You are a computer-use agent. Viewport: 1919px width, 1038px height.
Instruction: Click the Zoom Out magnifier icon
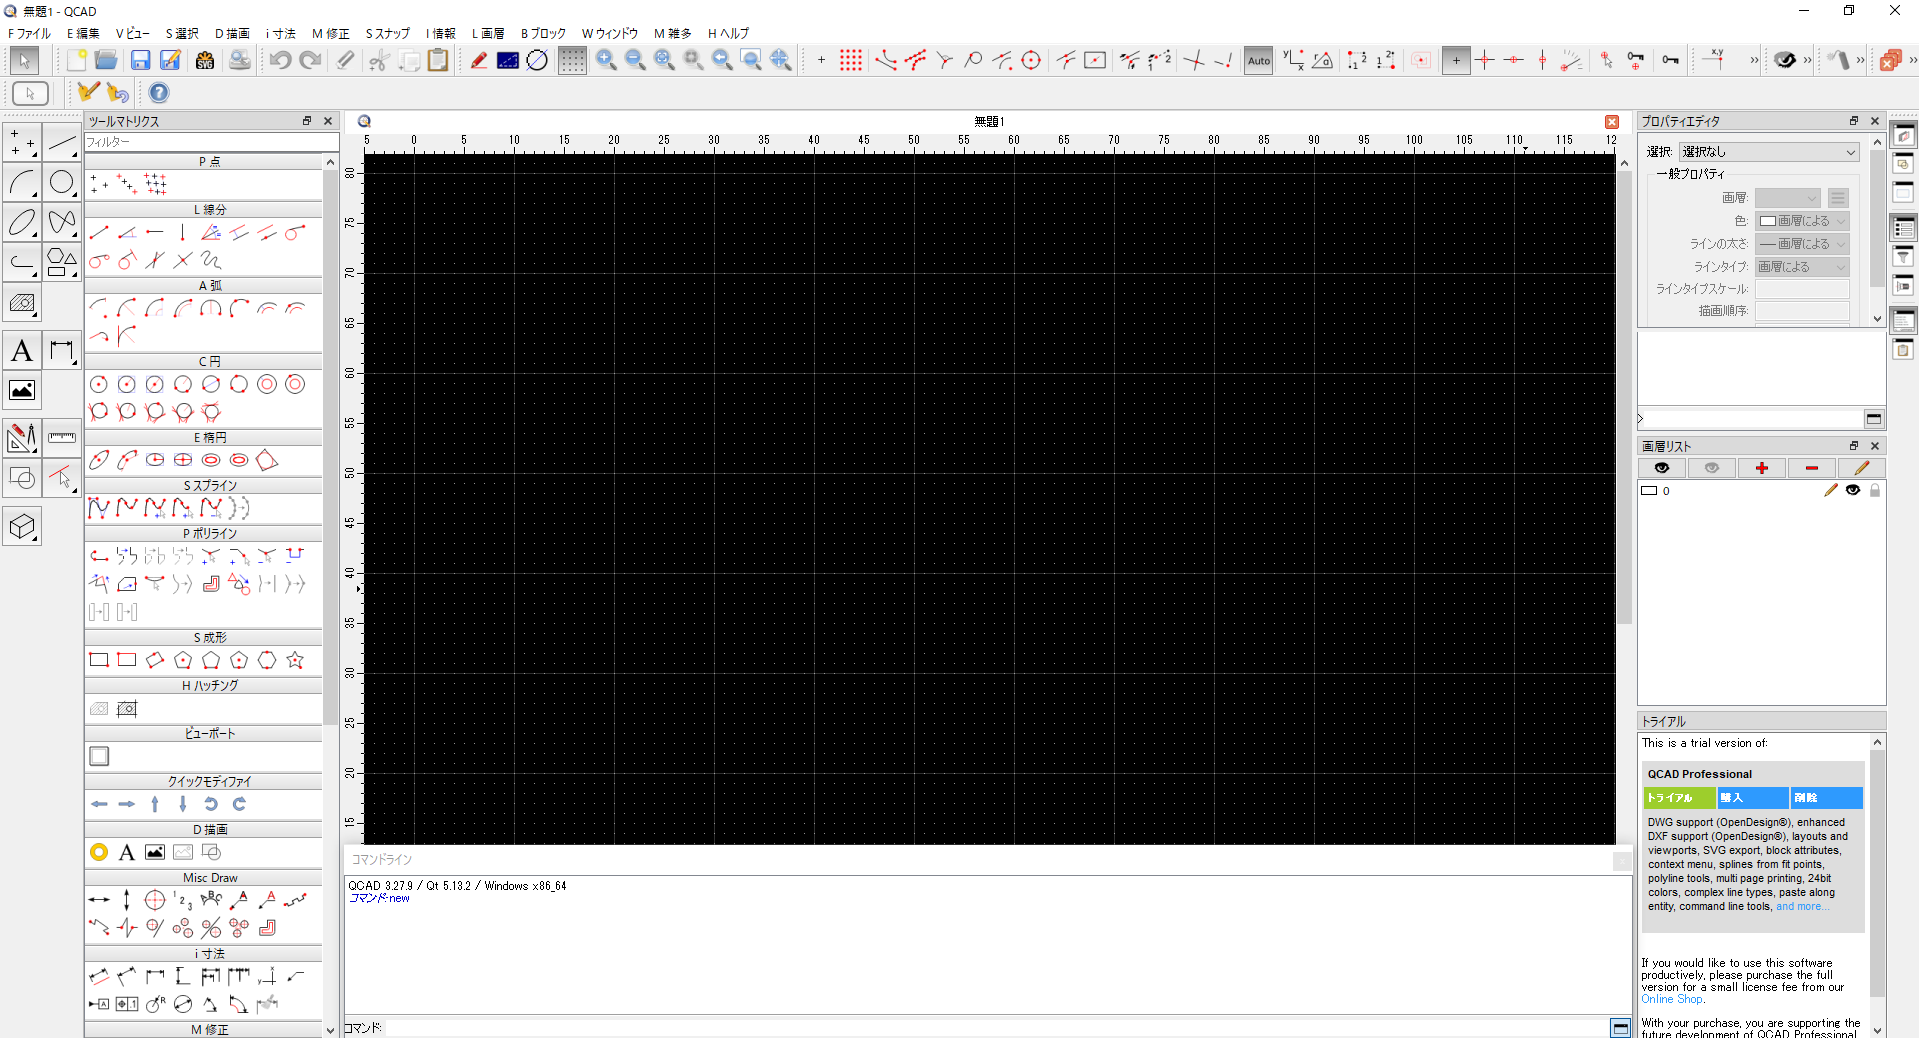(x=635, y=60)
